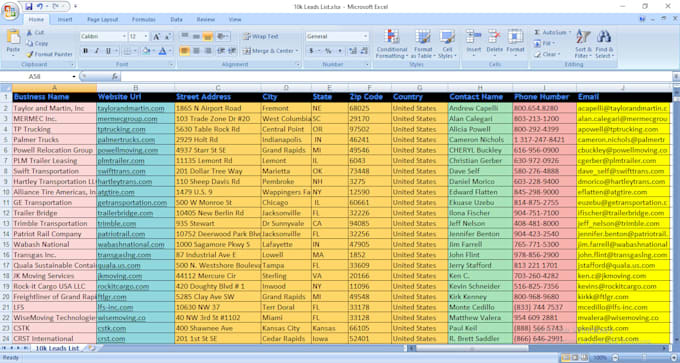The image size is (680, 363).
Task: Set bottom vertical alignment
Action: tap(208, 36)
